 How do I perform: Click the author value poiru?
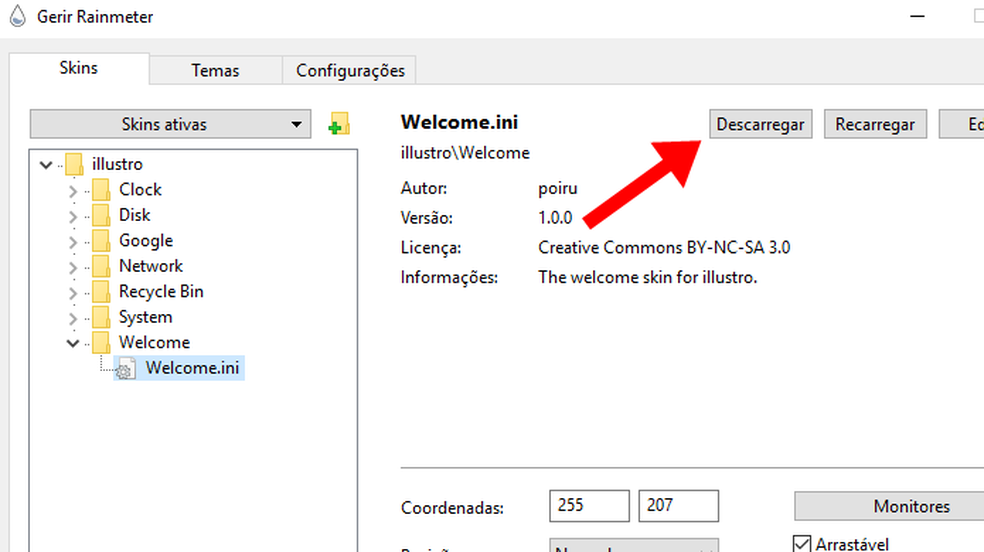[x=557, y=189]
